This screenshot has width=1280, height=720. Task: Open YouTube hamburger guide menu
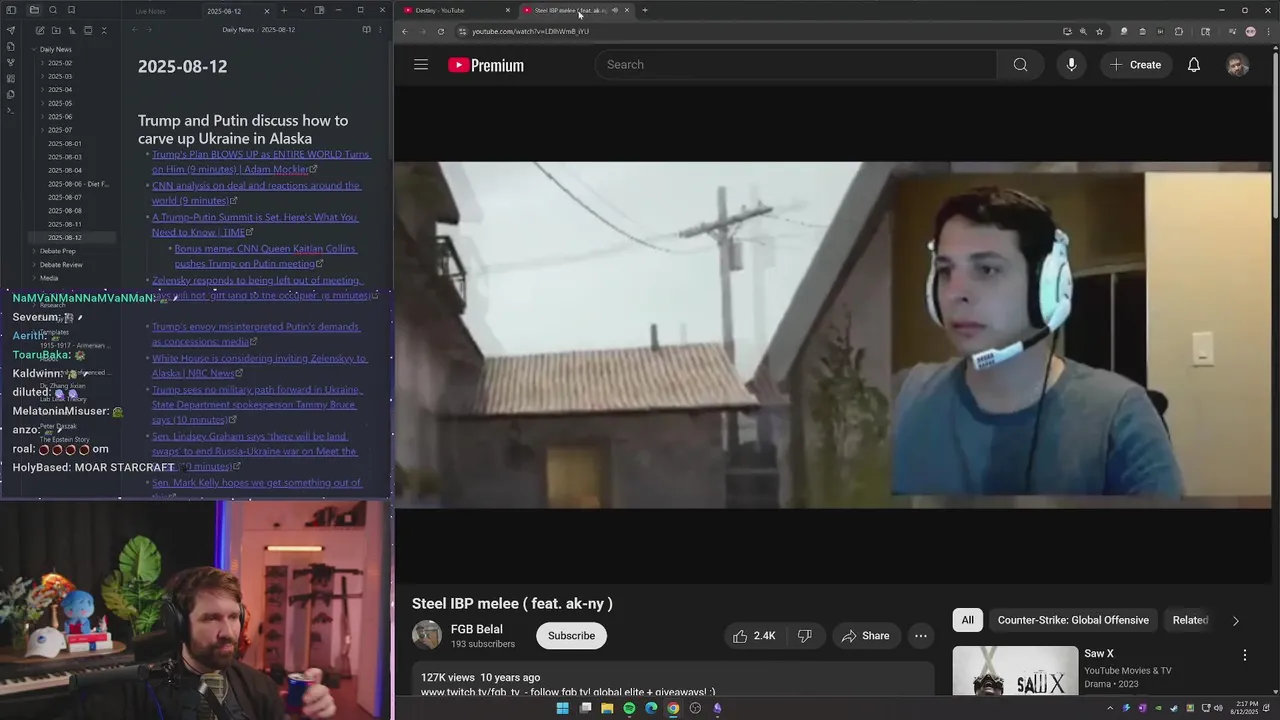point(421,65)
